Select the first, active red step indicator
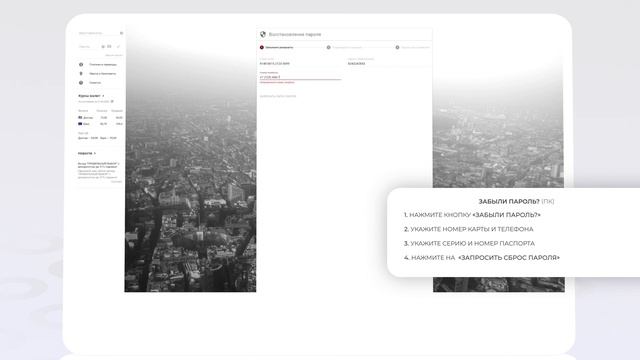This screenshot has width=640, height=360. [262, 47]
